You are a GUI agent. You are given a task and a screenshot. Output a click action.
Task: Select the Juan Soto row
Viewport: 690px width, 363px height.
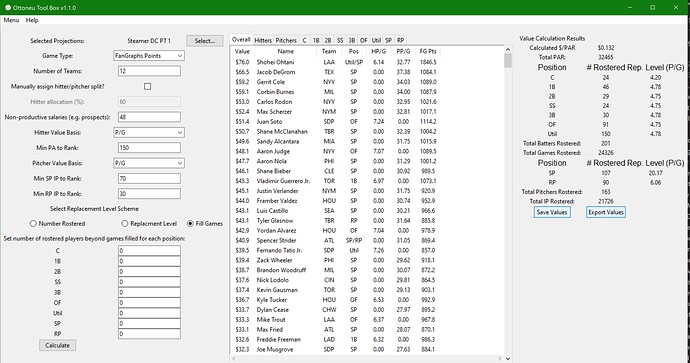click(x=335, y=121)
